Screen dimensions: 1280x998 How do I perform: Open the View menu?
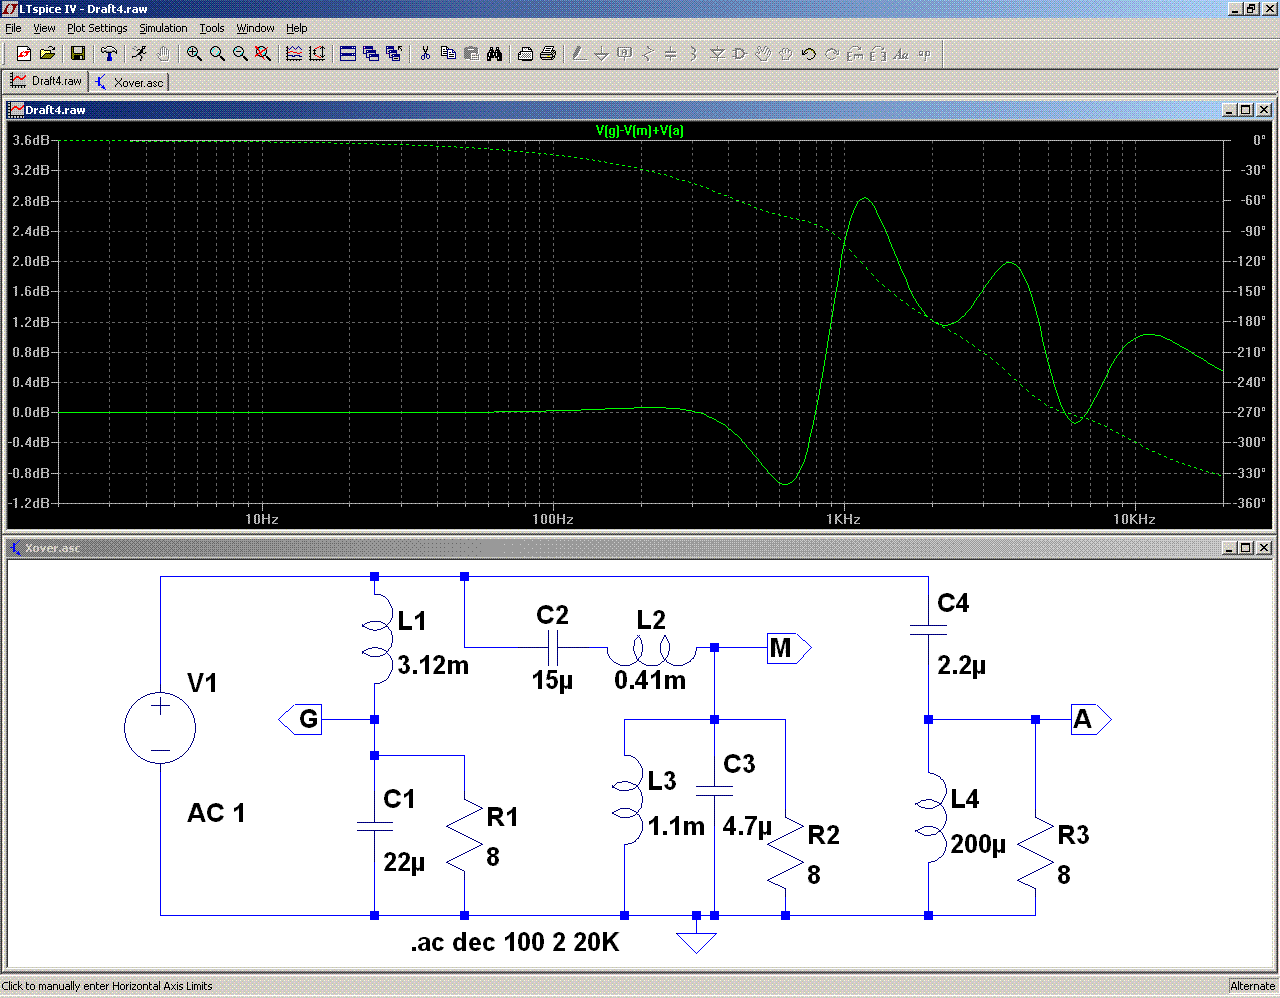[x=45, y=28]
